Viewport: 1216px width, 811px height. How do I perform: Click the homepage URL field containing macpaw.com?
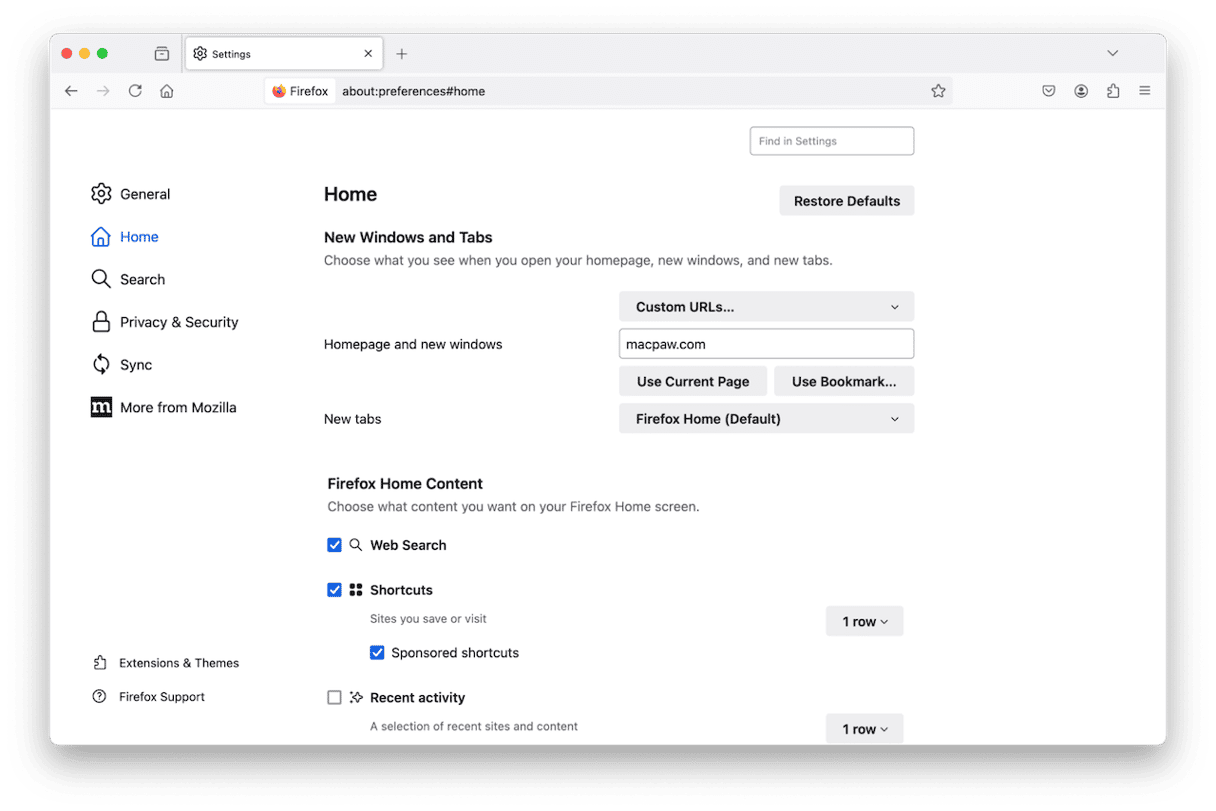766,344
